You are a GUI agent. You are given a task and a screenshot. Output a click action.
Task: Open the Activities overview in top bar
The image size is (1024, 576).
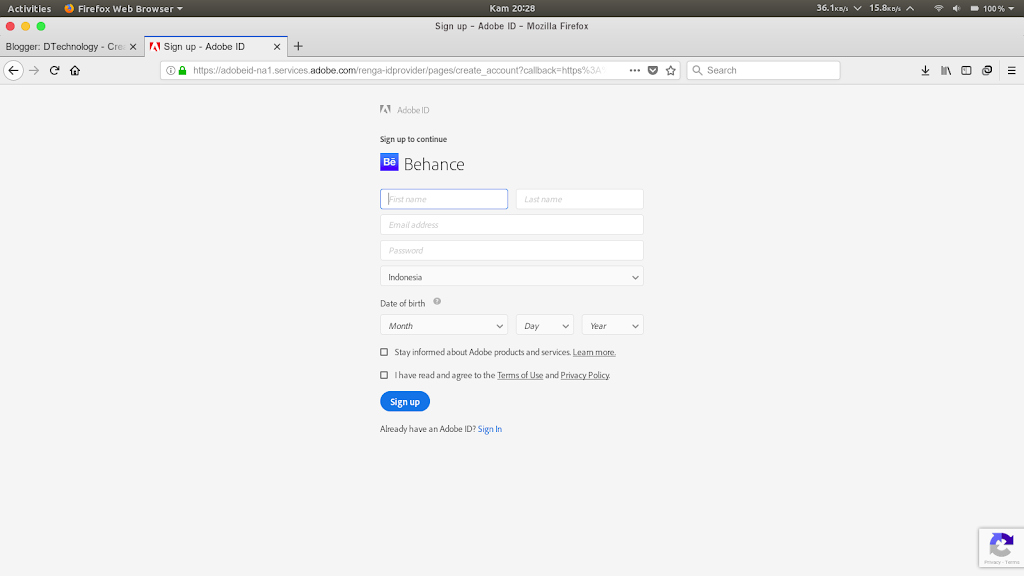[x=29, y=8]
